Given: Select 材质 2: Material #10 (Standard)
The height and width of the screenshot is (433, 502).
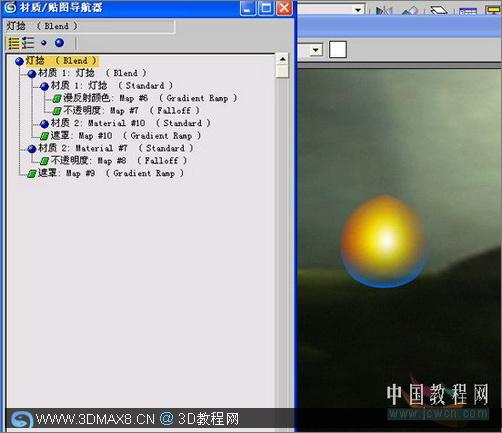Looking at the screenshot, I should tap(130, 123).
